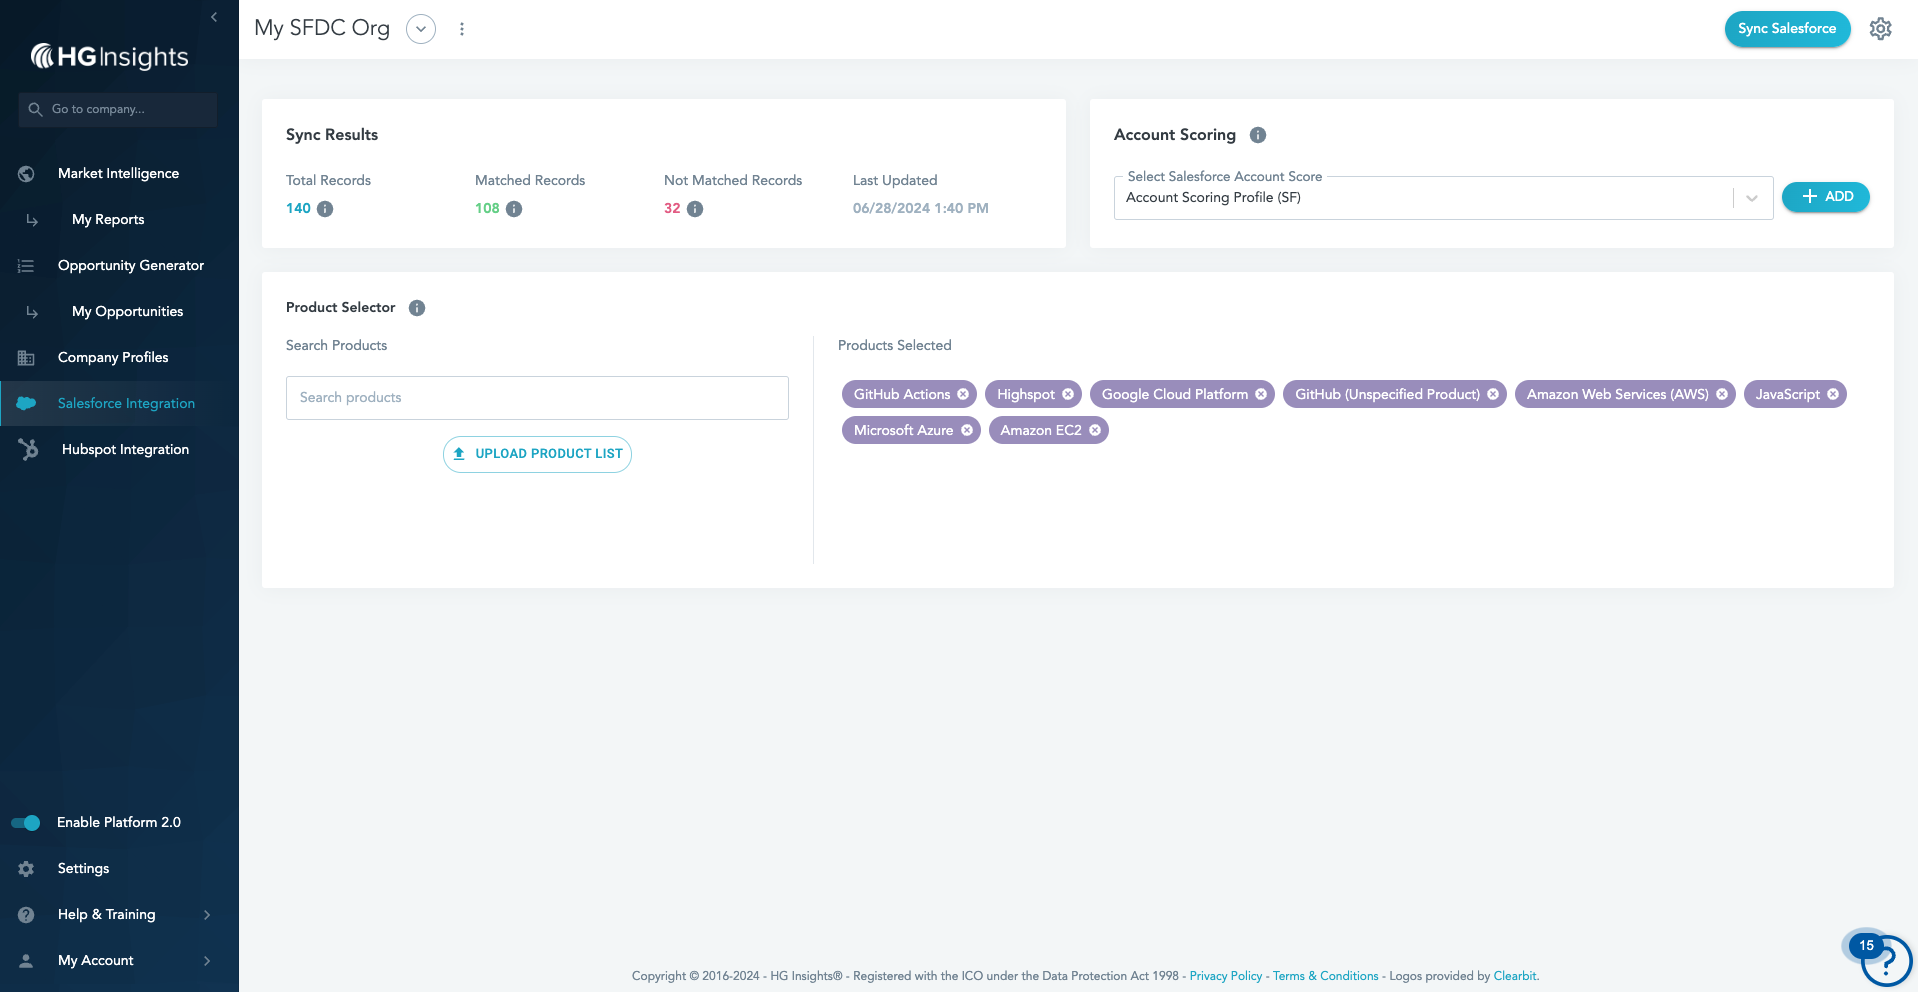Click info icon next to Matched Records 108
This screenshot has height=992, width=1918.
pyautogui.click(x=514, y=209)
